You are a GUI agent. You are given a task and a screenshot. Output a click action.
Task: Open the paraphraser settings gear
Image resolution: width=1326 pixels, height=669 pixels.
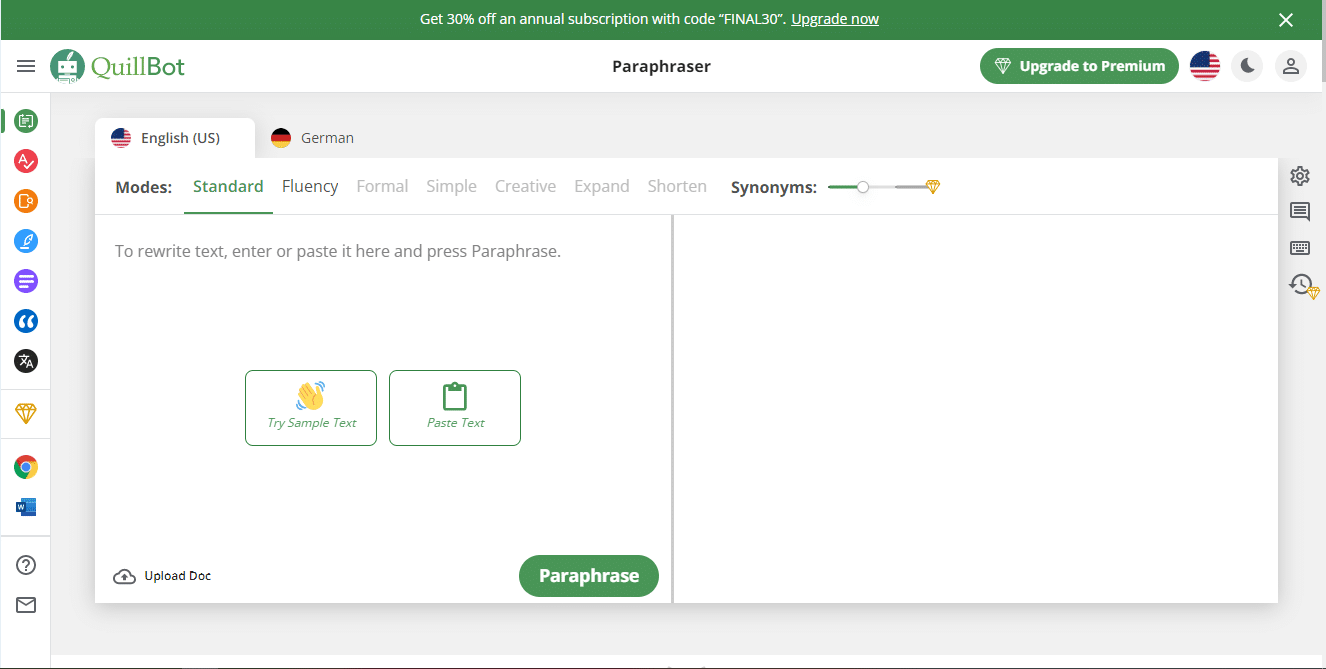[1300, 176]
